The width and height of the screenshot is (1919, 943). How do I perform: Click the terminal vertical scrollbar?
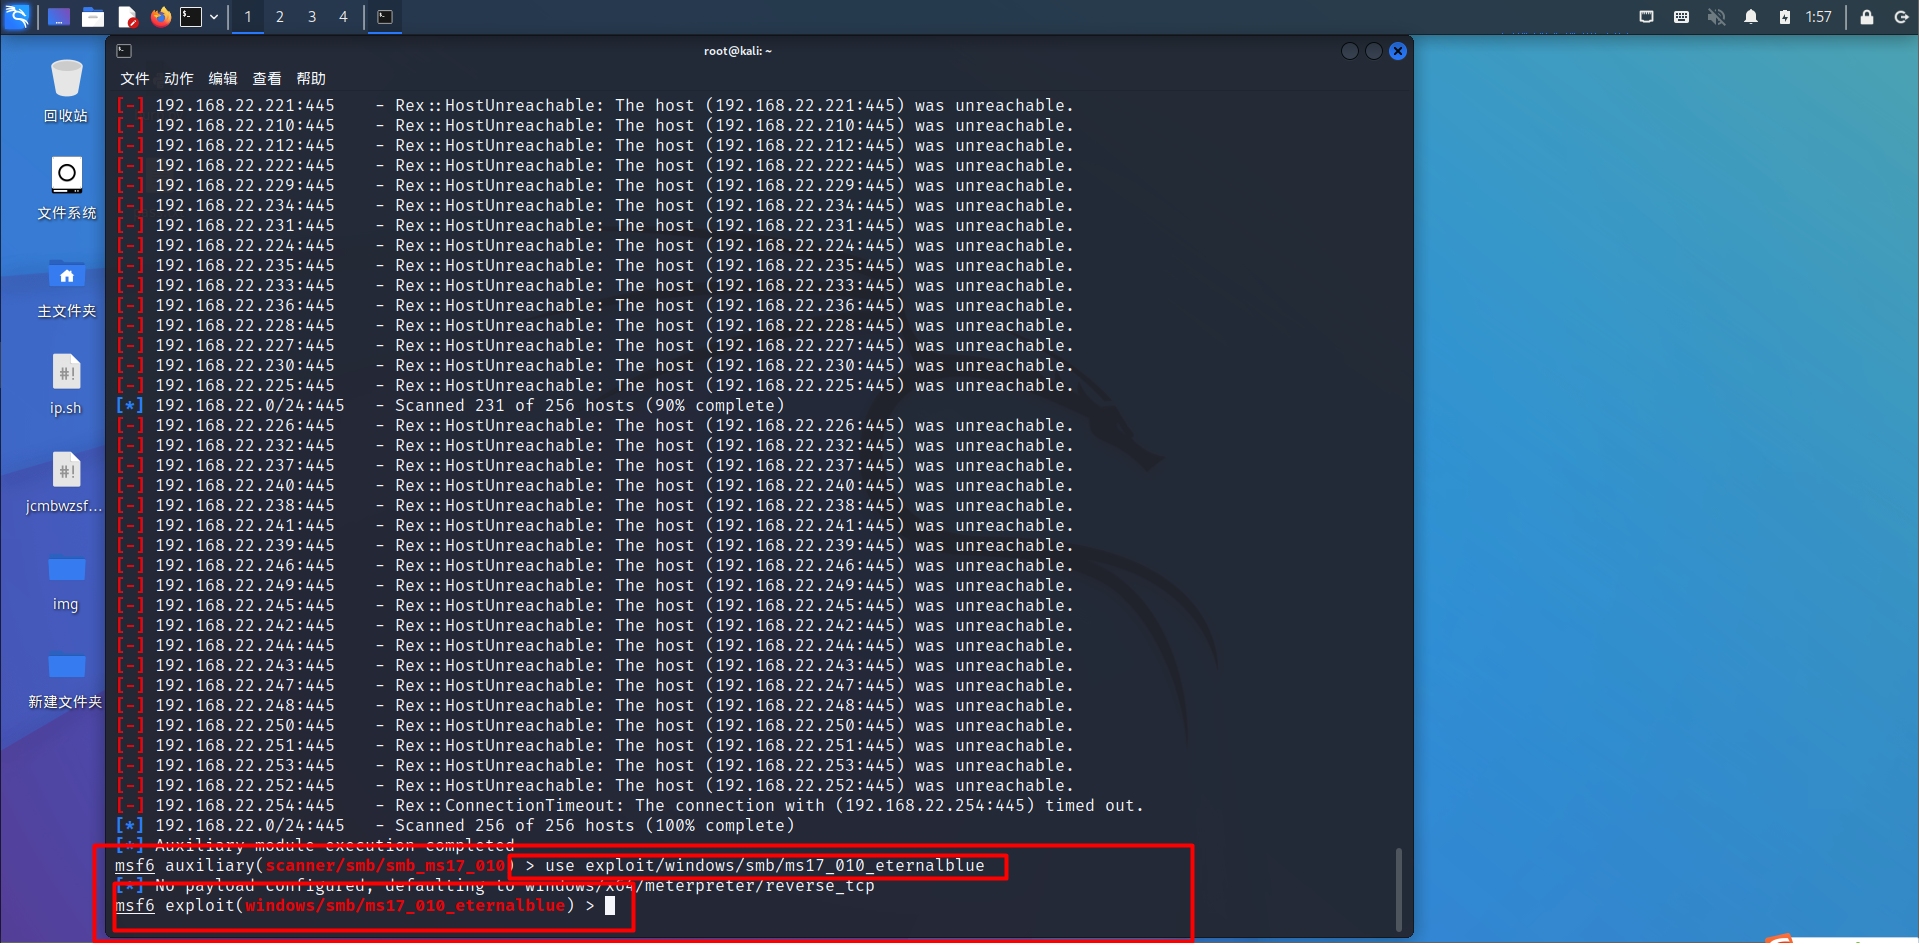click(x=1398, y=890)
